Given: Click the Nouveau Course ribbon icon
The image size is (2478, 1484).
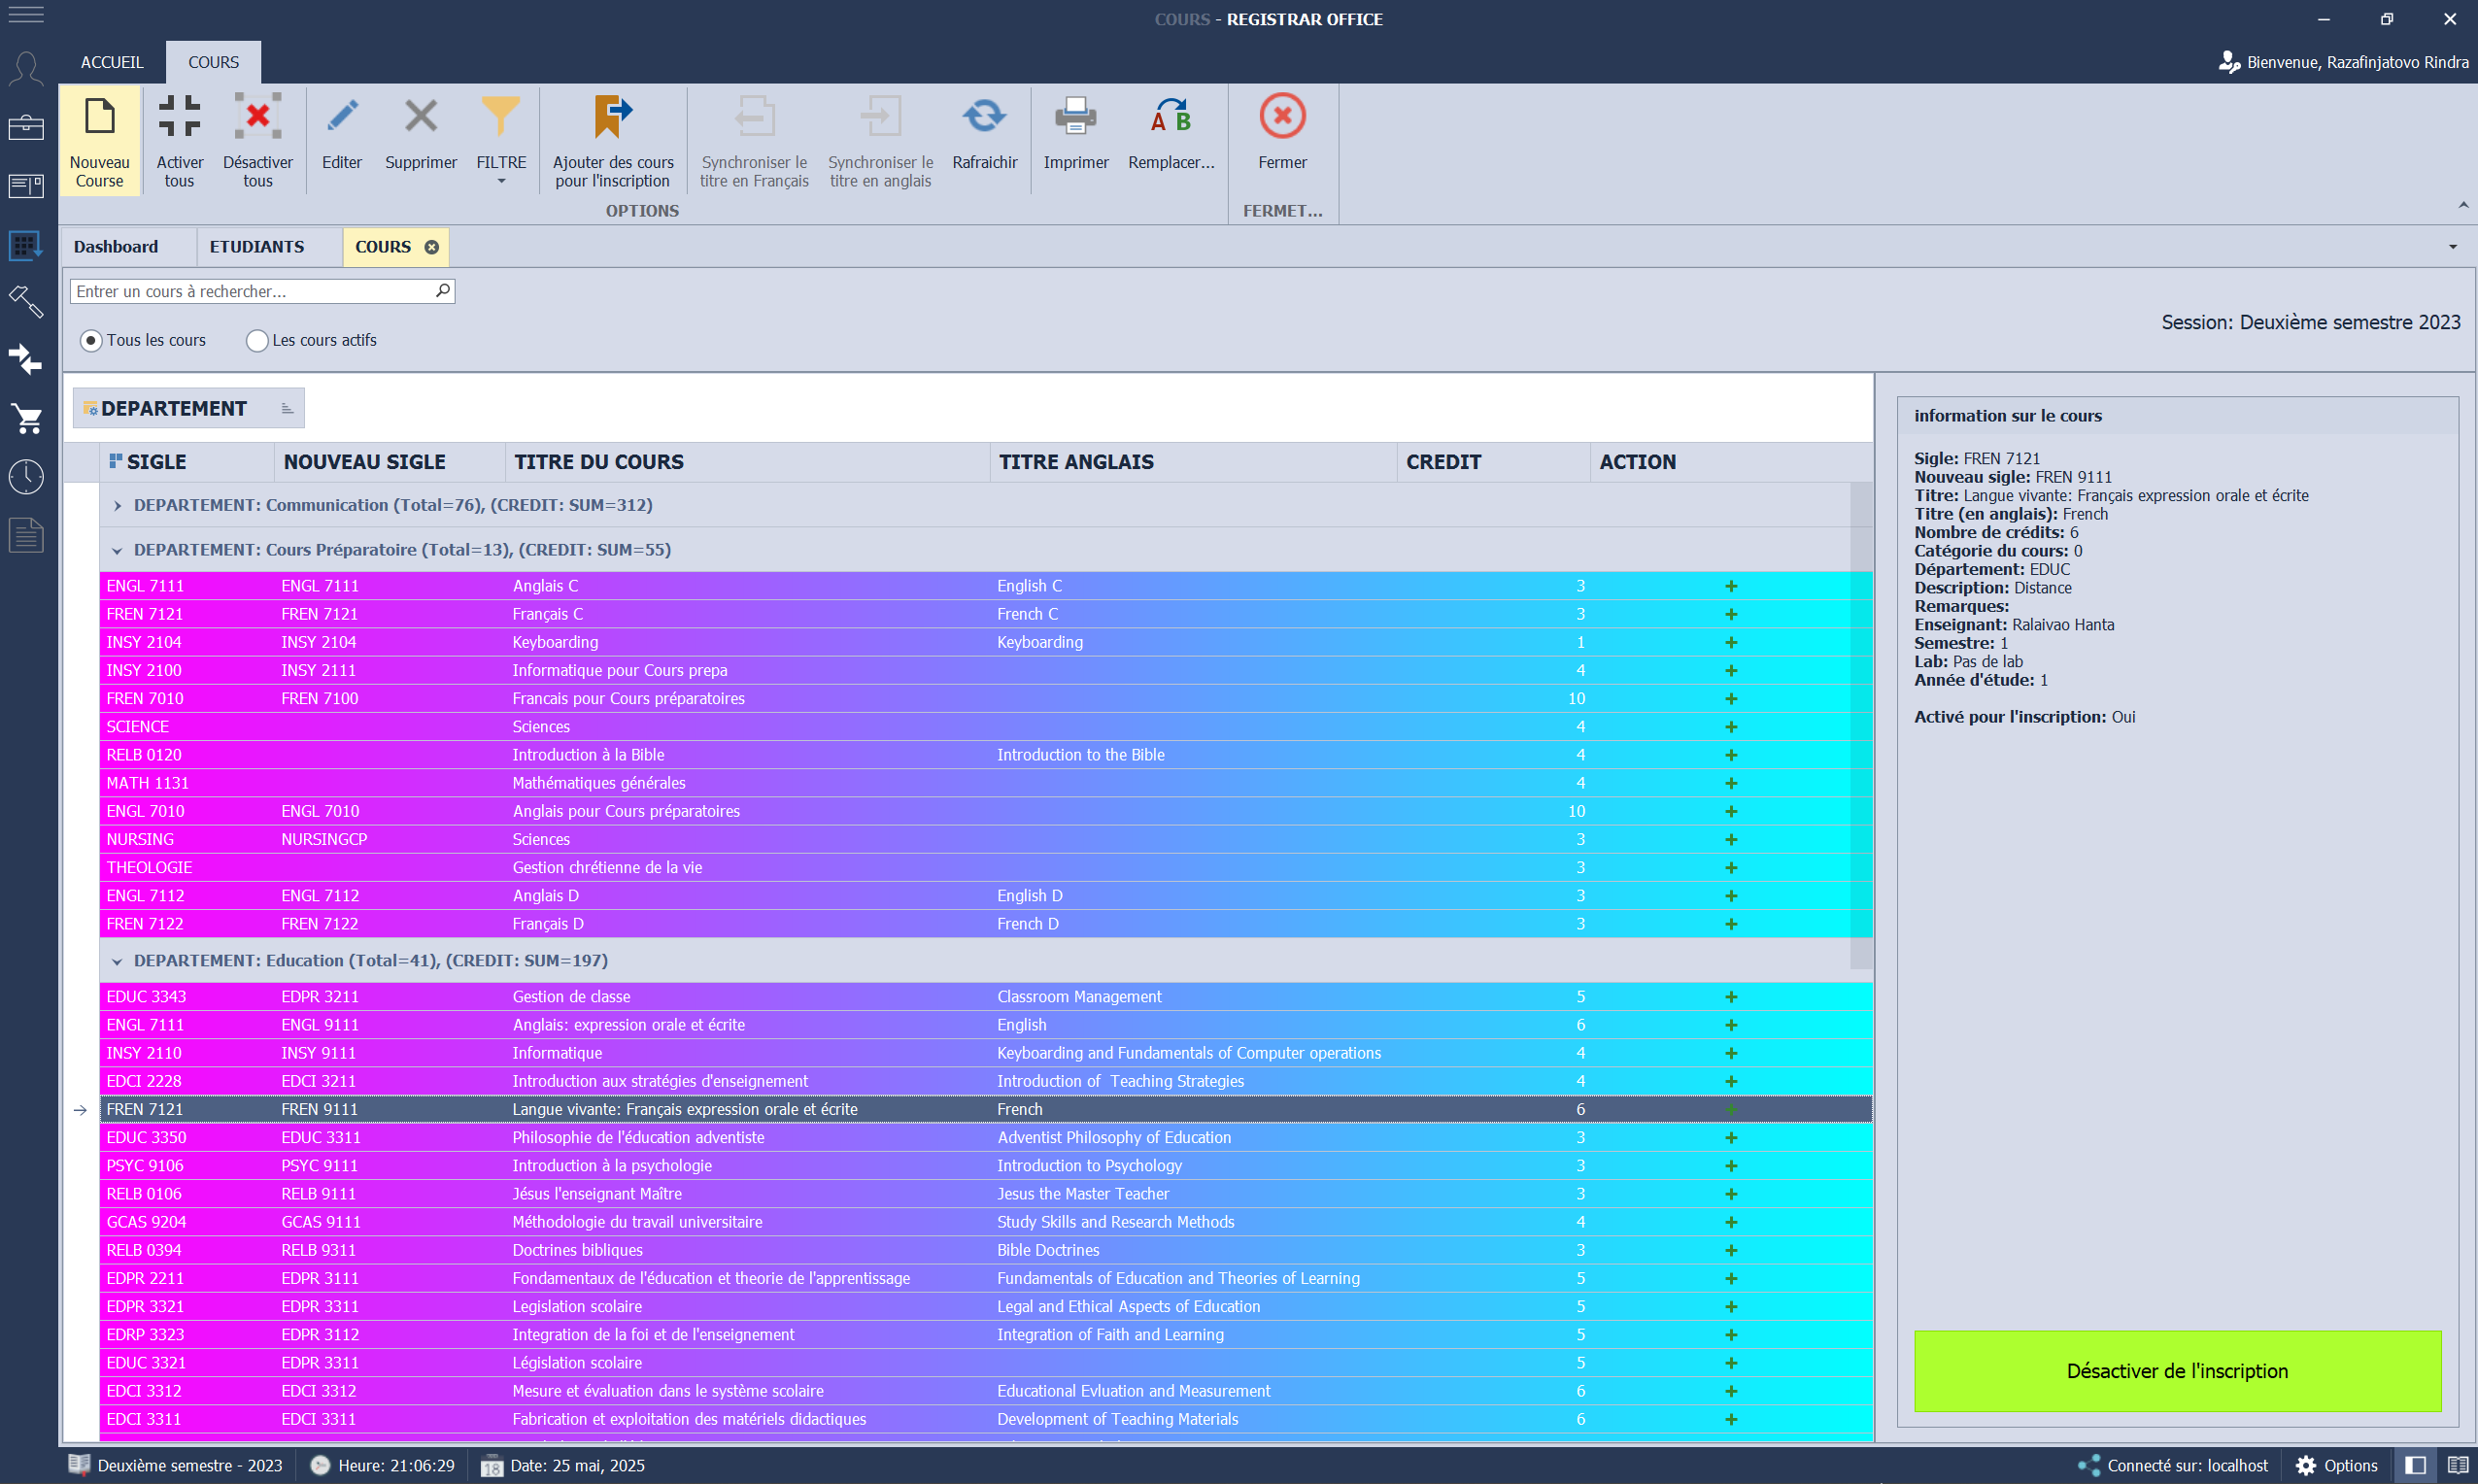Looking at the screenshot, I should click(99, 118).
